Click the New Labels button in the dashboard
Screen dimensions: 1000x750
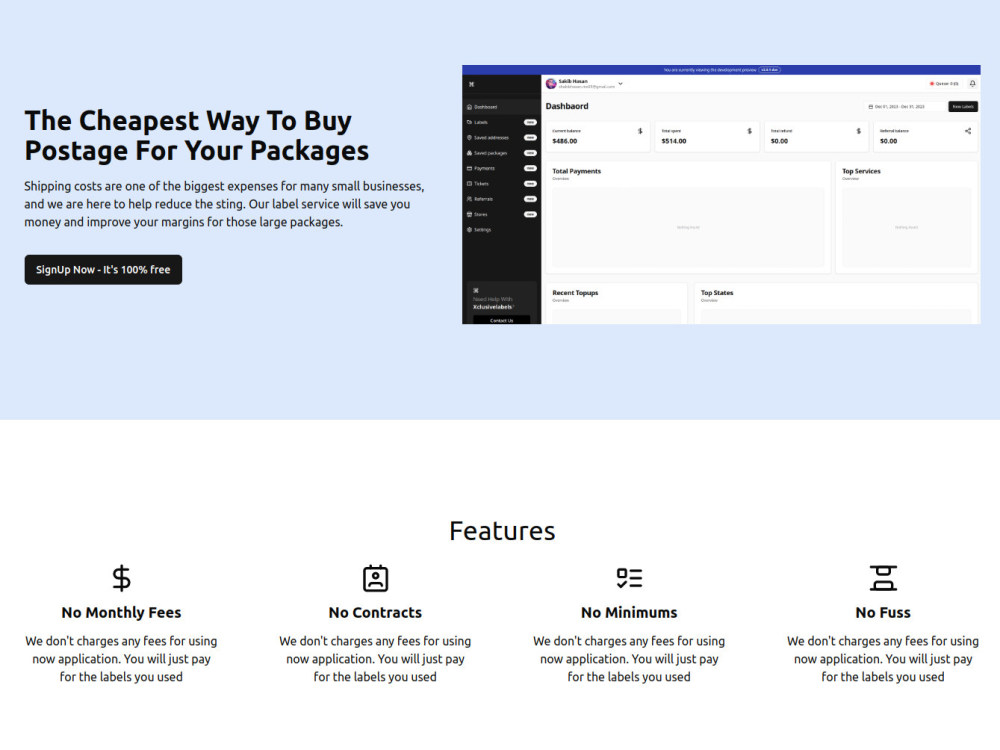(x=963, y=107)
